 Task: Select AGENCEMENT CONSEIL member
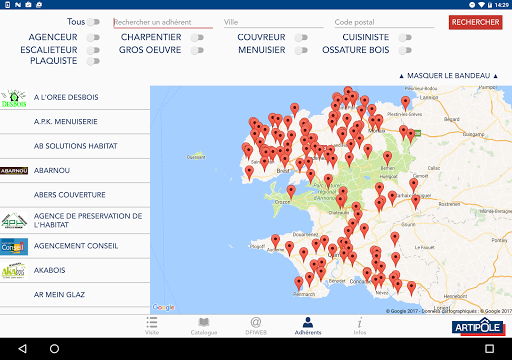click(x=75, y=246)
